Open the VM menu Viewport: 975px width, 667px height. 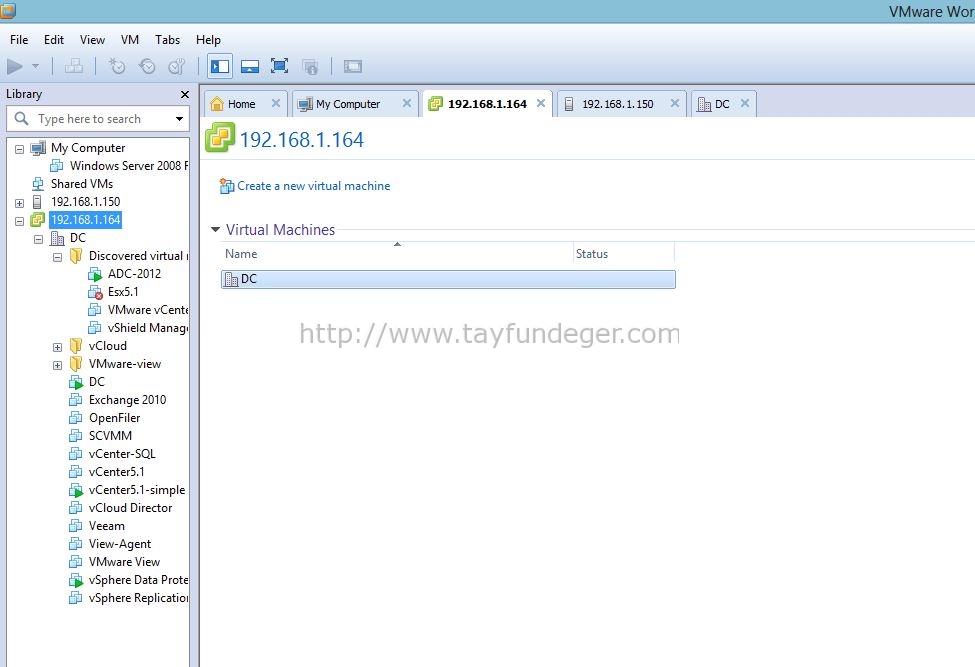129,40
